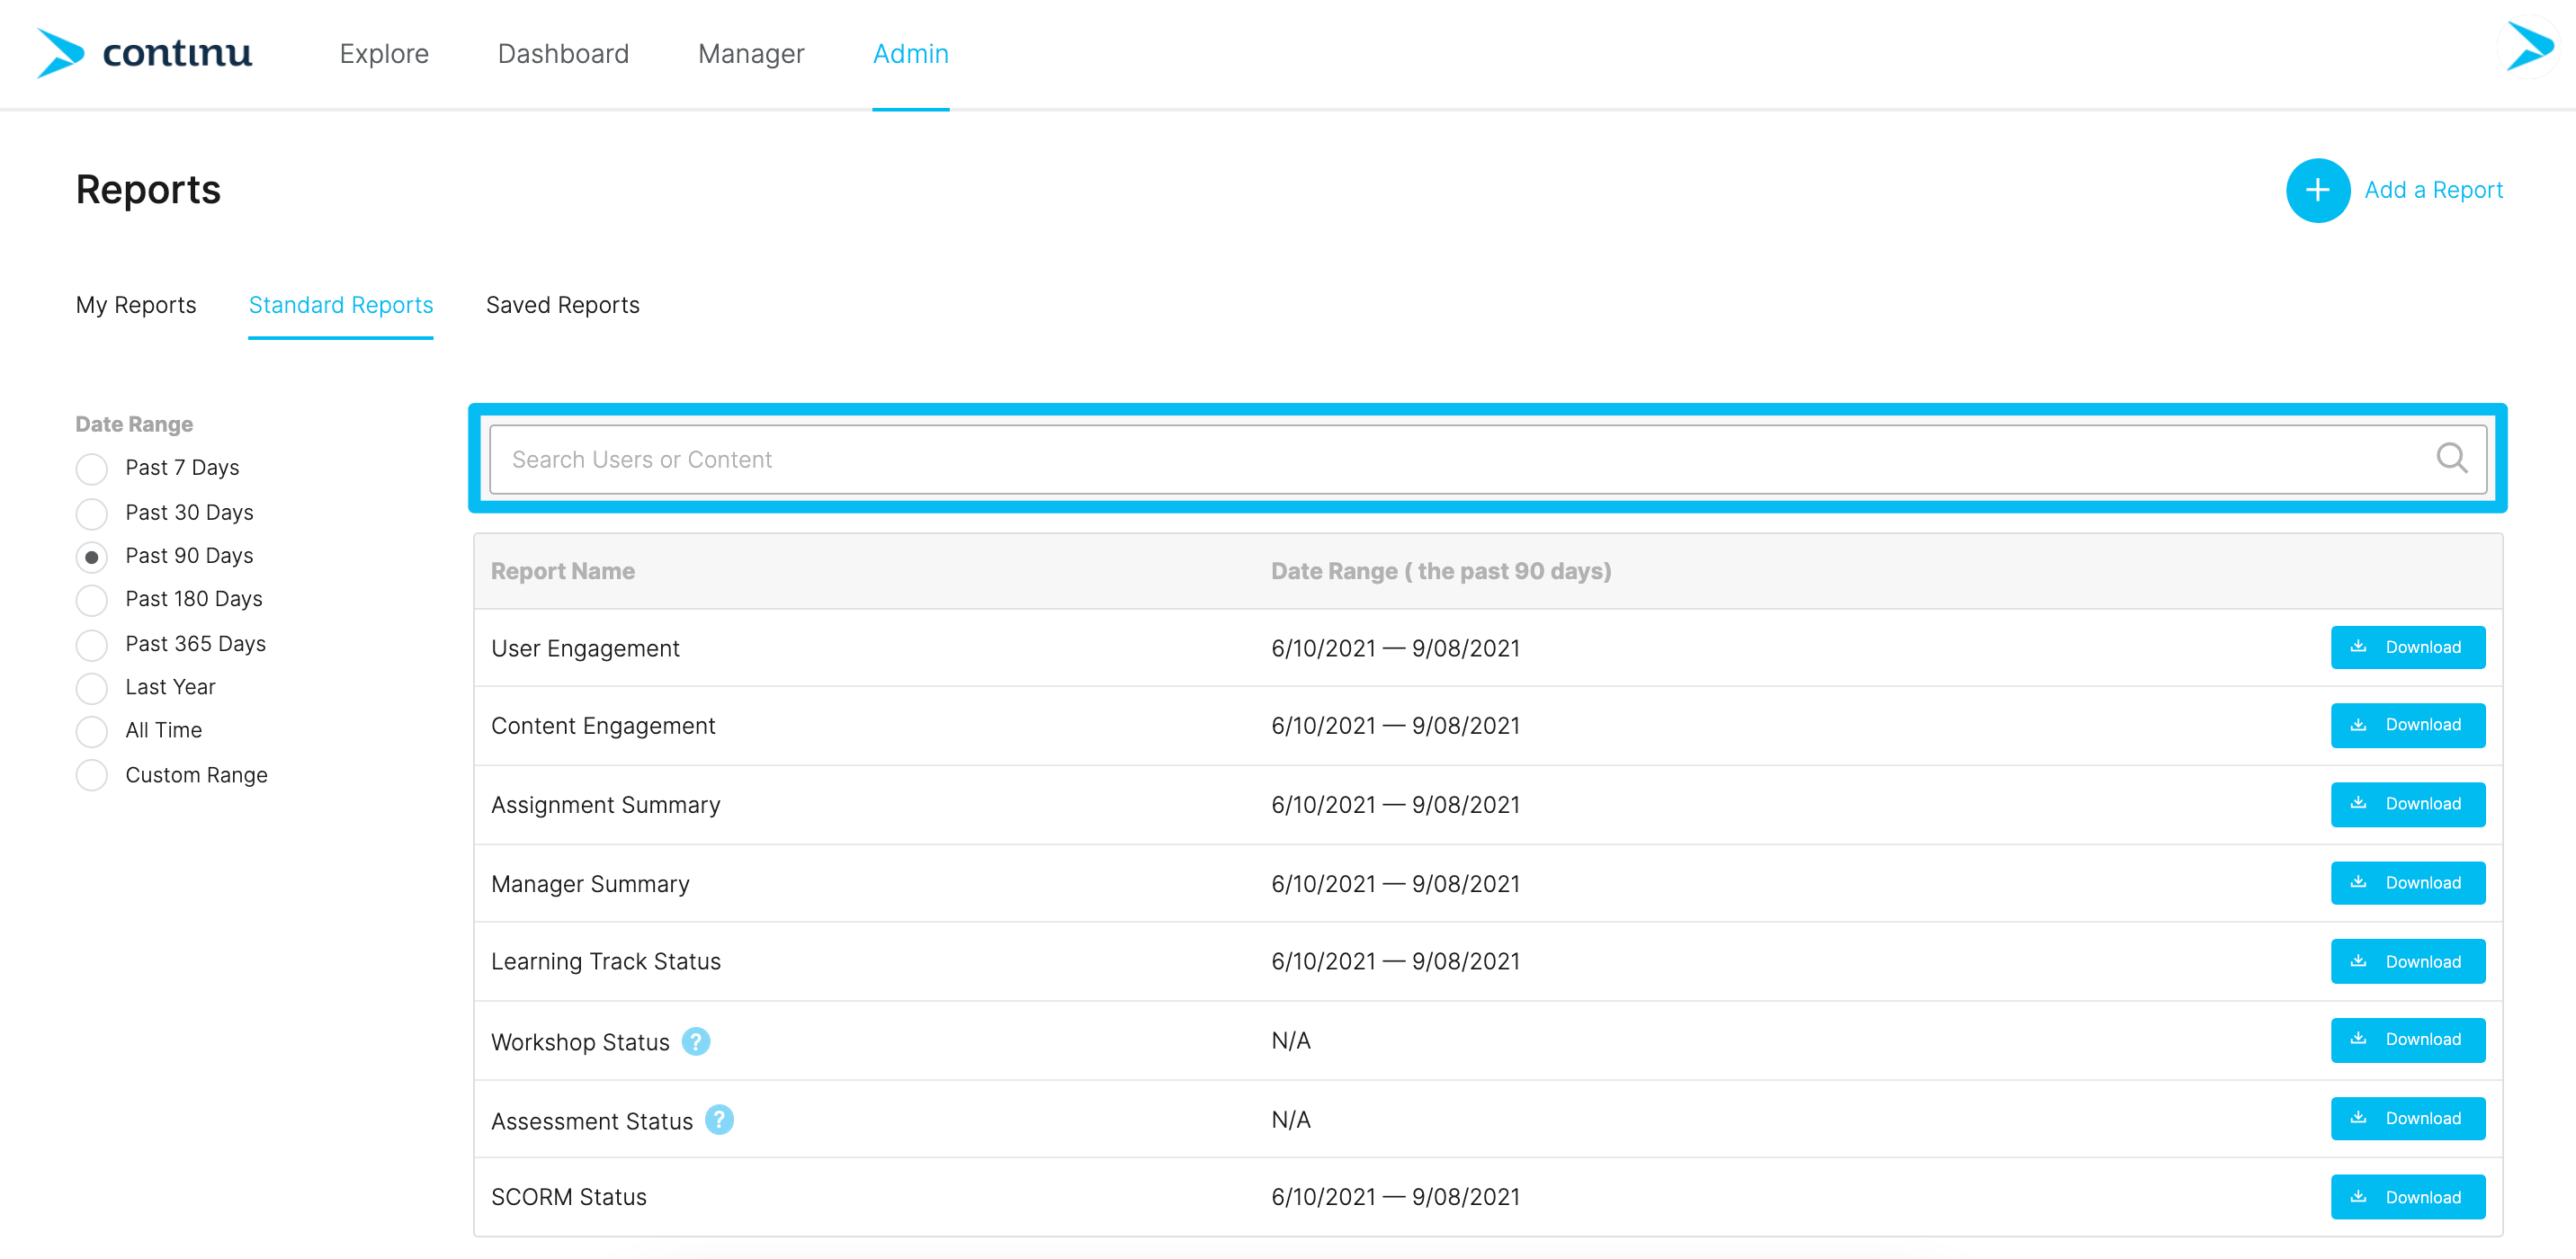Click the Workshop Status report name
Viewport: 2576px width, 1259px height.
pyautogui.click(x=580, y=1042)
